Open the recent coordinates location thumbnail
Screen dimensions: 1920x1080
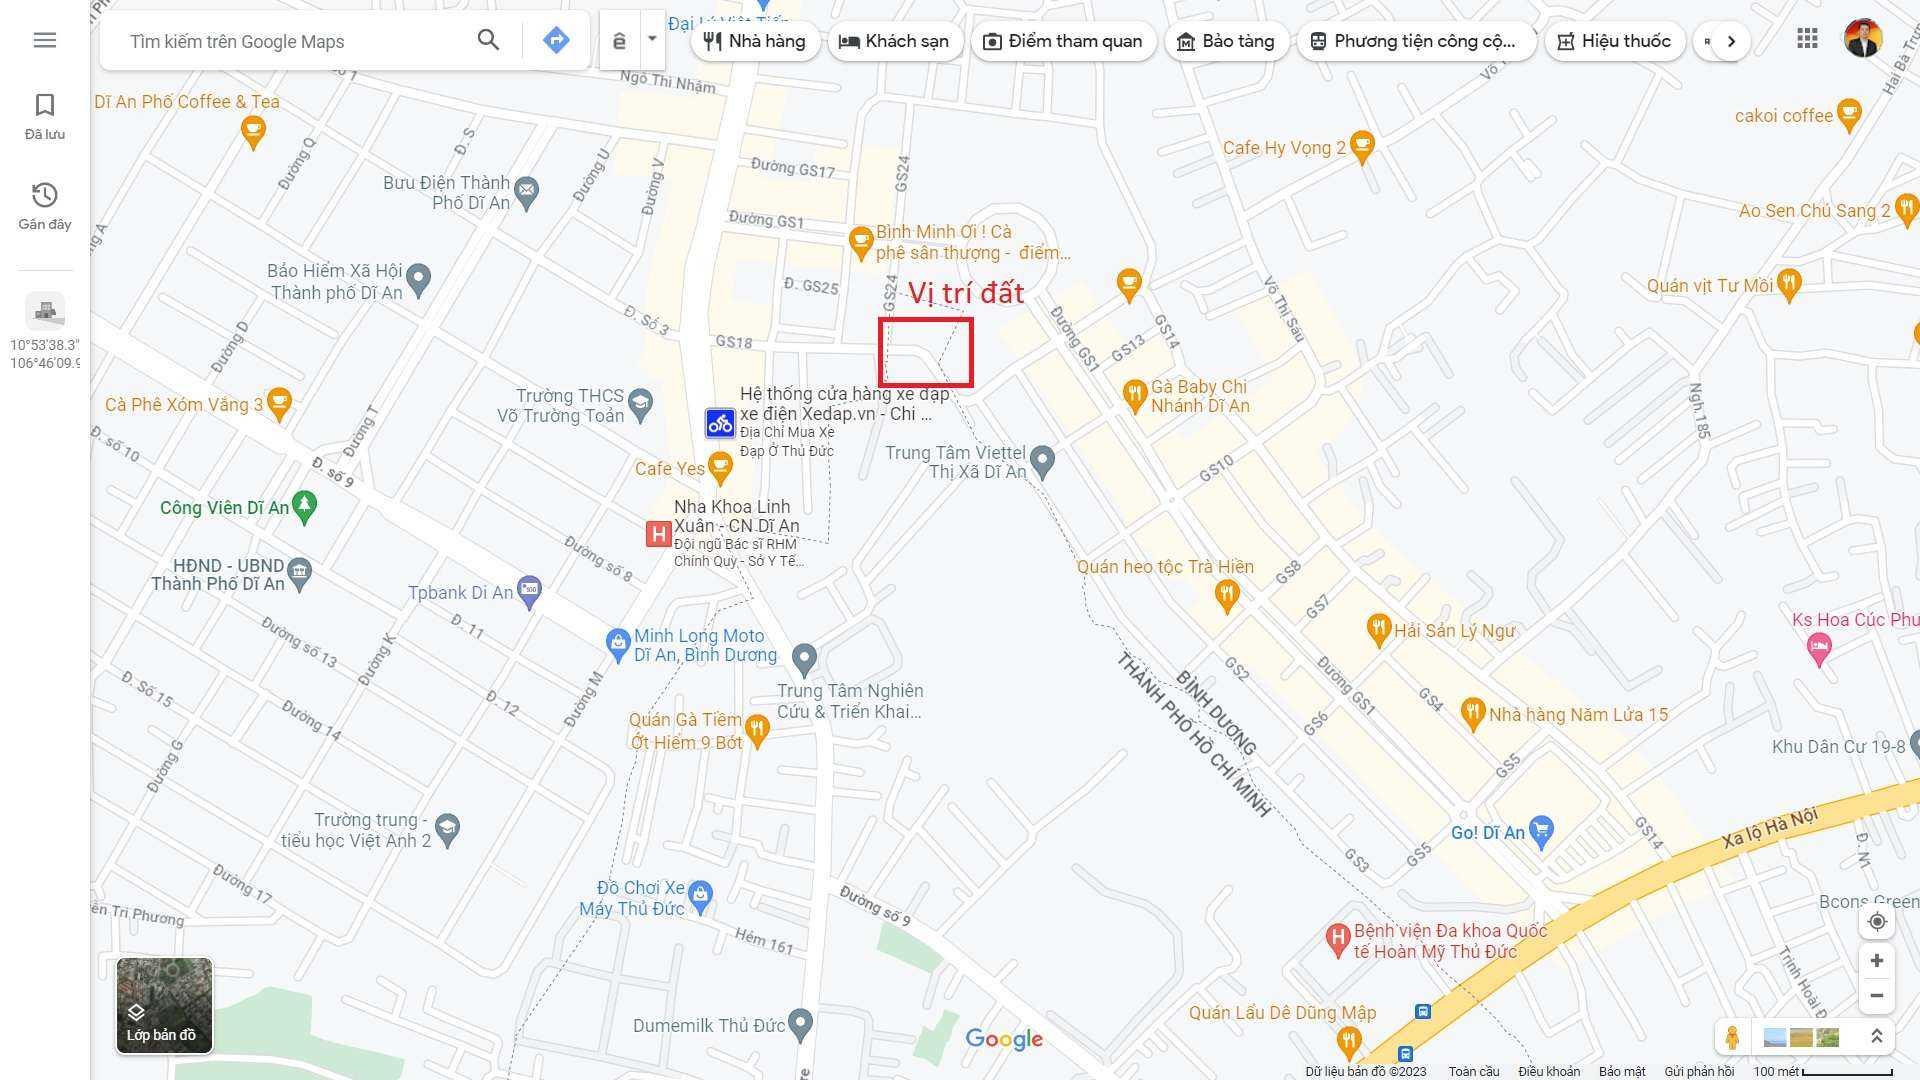[45, 312]
